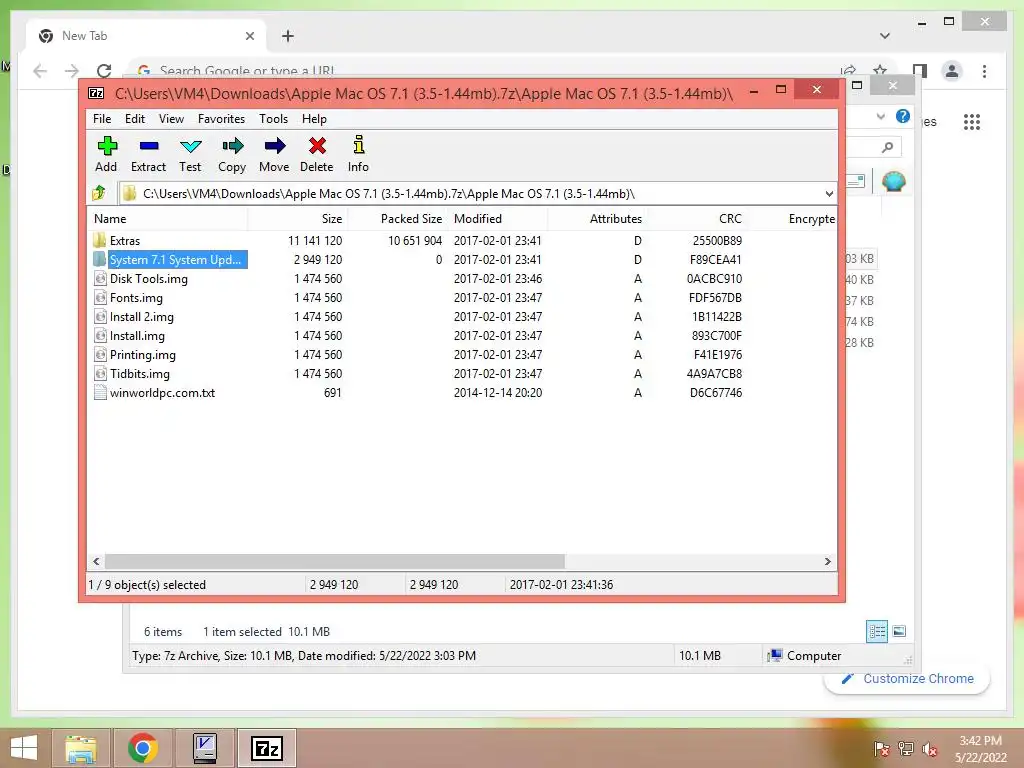Screen dimensions: 1024x768
Task: Click the Explorer search magnifier icon
Action: [887, 147]
